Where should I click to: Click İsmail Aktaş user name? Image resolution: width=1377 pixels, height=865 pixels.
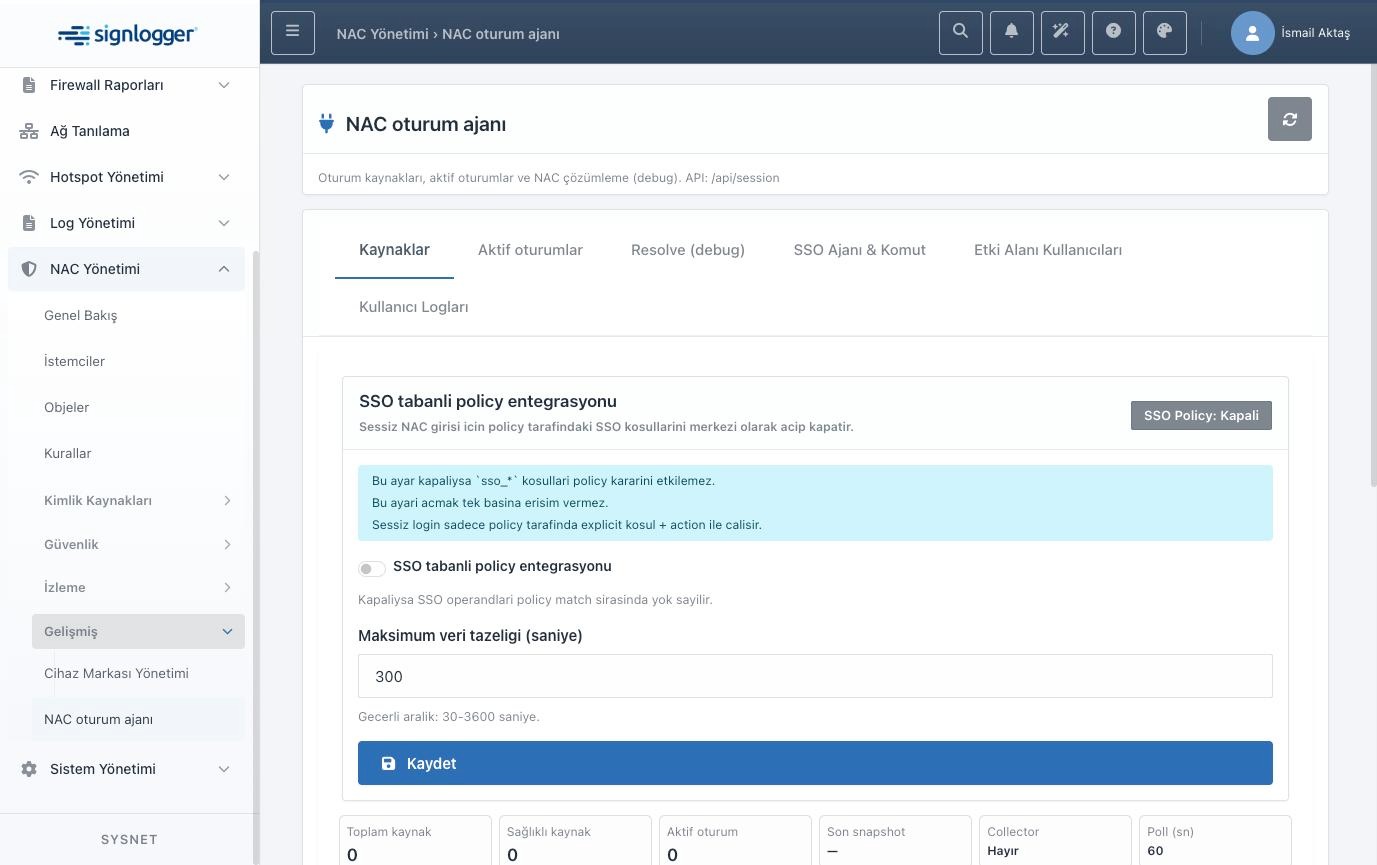1316,33
